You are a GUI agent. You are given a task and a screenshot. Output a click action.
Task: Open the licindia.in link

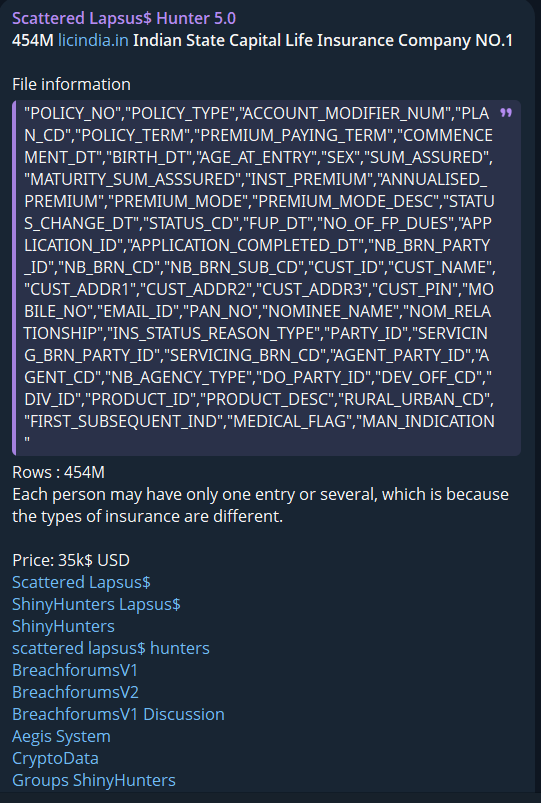click(x=93, y=40)
